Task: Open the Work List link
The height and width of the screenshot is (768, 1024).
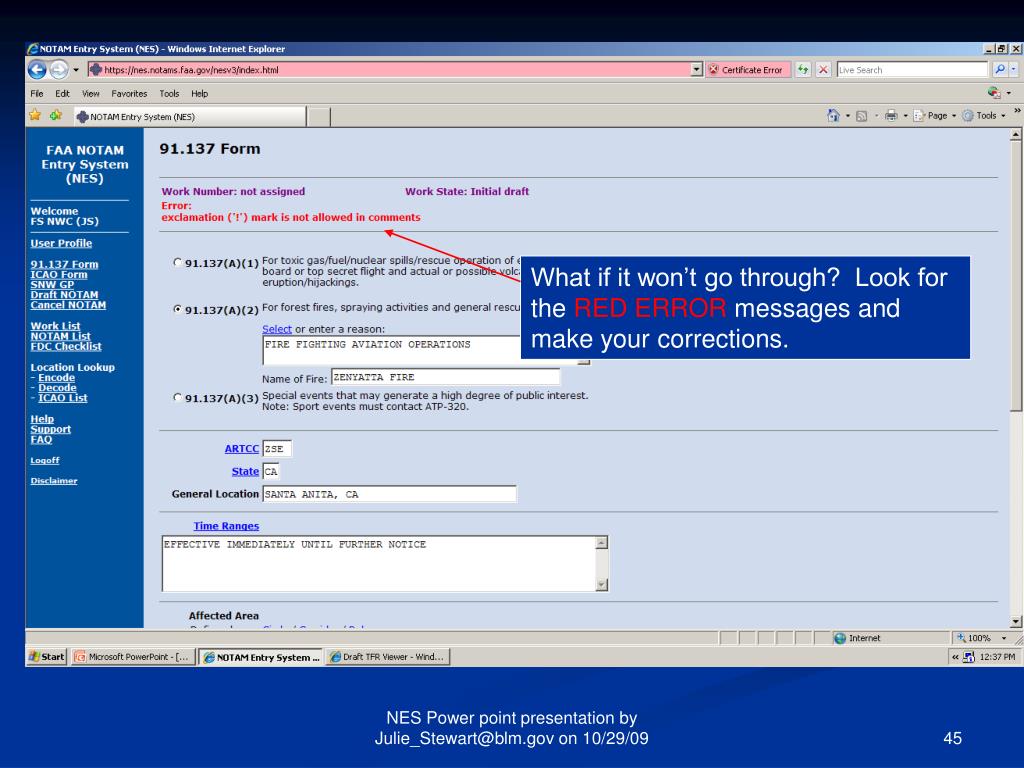Action: 55,326
